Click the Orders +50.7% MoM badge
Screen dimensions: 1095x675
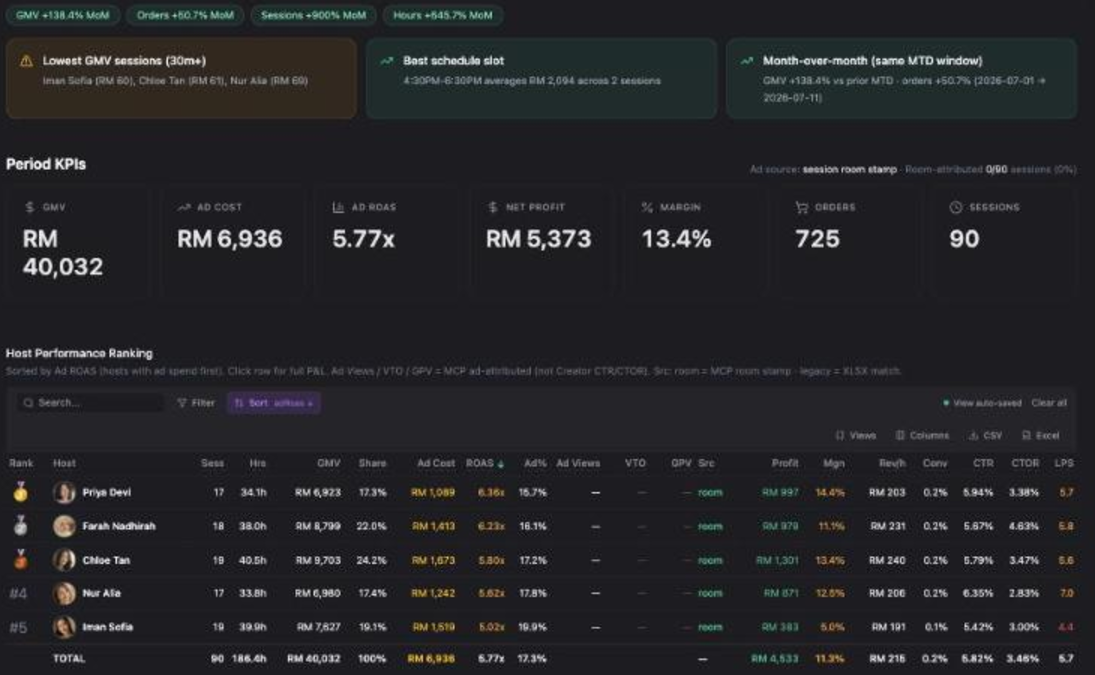pyautogui.click(x=185, y=15)
